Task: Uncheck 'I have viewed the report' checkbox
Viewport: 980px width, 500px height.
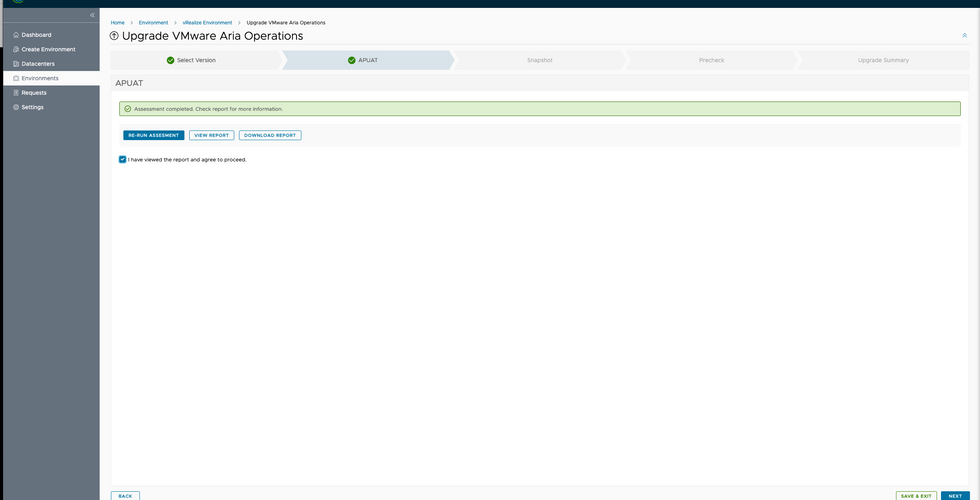Action: tap(122, 159)
